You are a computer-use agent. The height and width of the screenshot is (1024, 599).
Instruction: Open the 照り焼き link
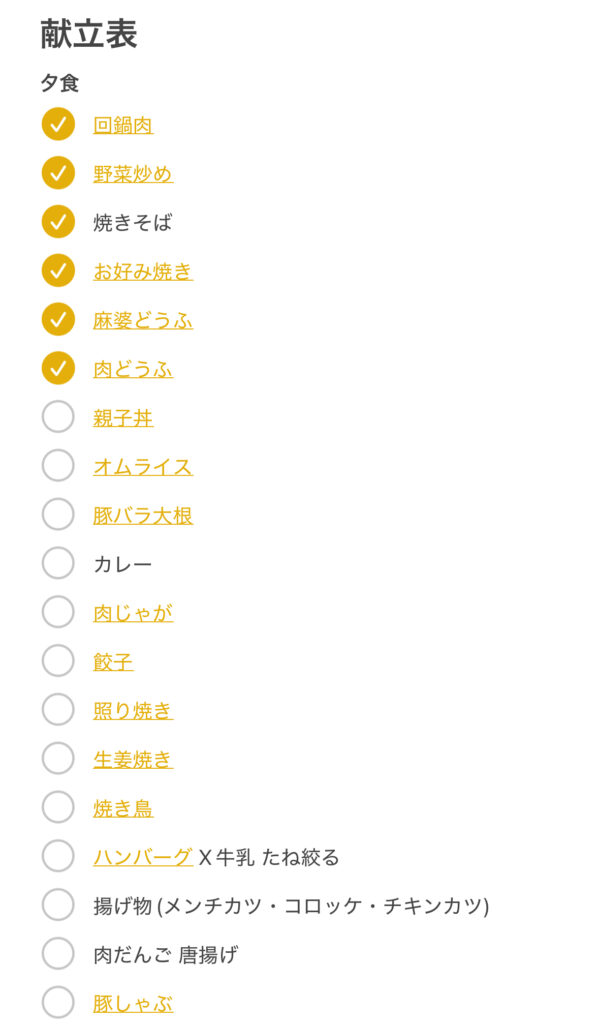pyautogui.click(x=133, y=710)
